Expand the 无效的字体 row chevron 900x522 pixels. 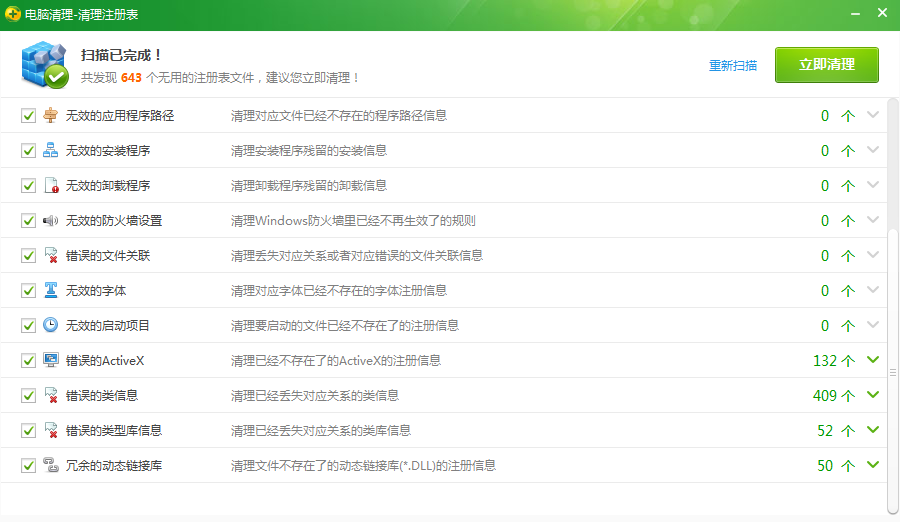click(873, 290)
